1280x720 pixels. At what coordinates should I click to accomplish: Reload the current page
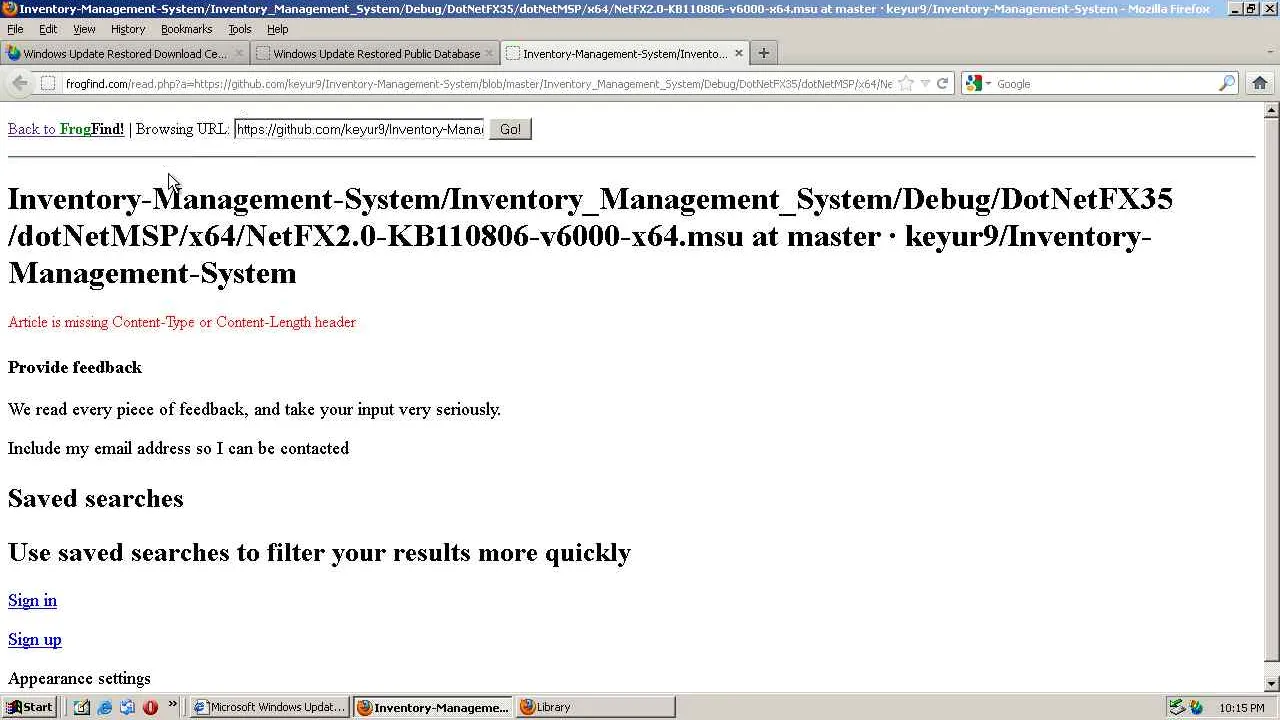(x=942, y=84)
